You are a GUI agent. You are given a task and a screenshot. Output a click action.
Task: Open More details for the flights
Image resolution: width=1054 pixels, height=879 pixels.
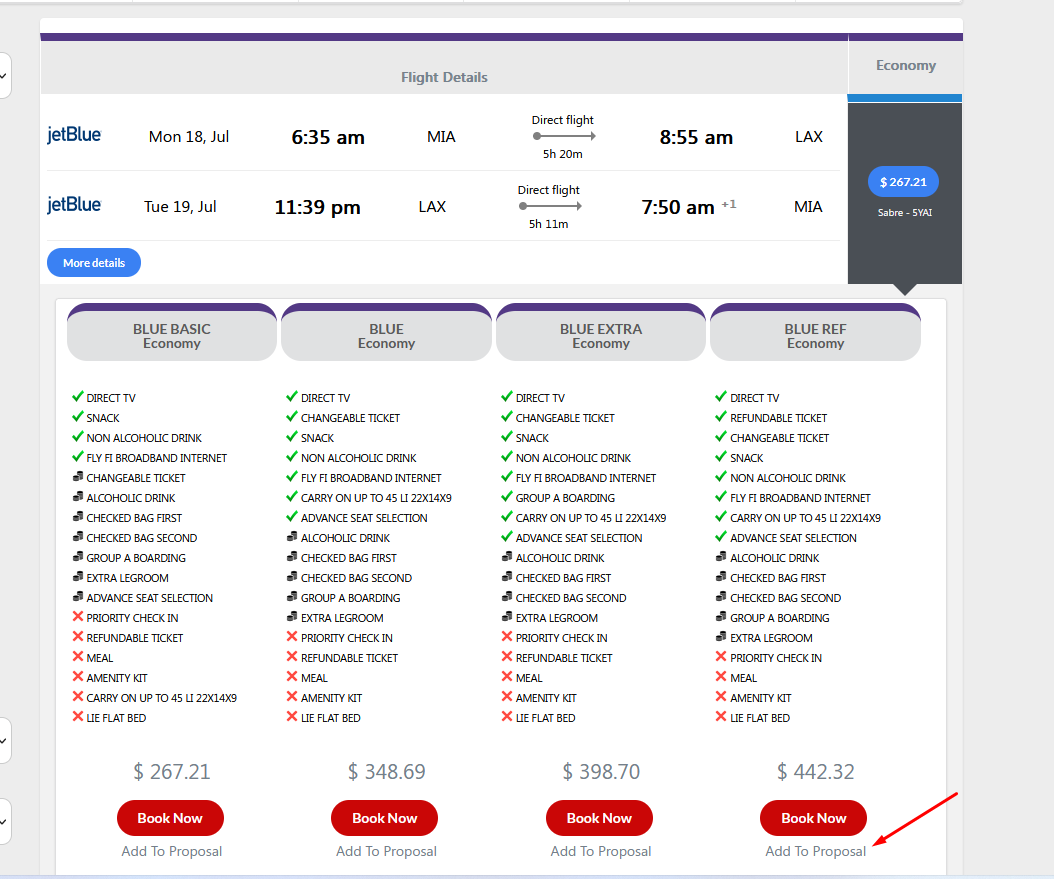coord(93,263)
